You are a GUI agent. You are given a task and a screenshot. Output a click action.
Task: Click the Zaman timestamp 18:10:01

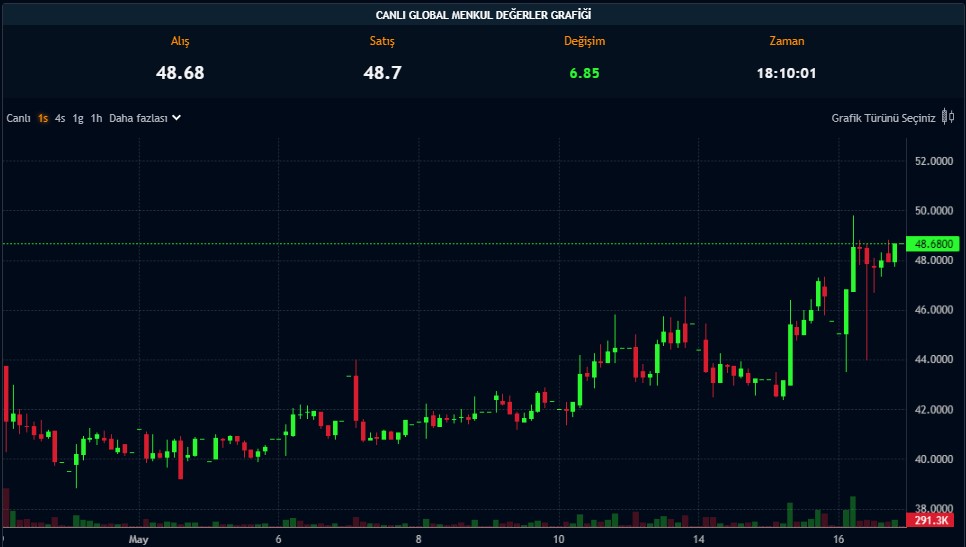click(786, 73)
